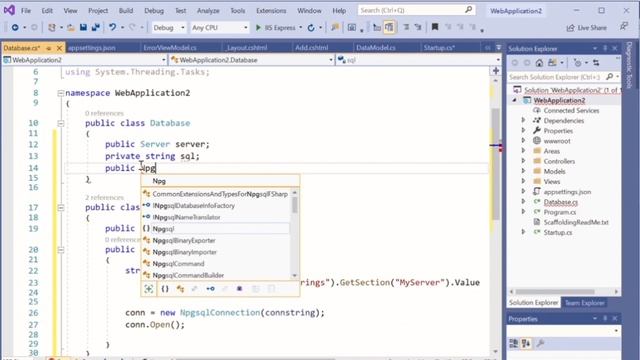Click the navigate backward circle icon
Image resolution: width=640 pixels, height=360 pixels.
click(x=15, y=27)
